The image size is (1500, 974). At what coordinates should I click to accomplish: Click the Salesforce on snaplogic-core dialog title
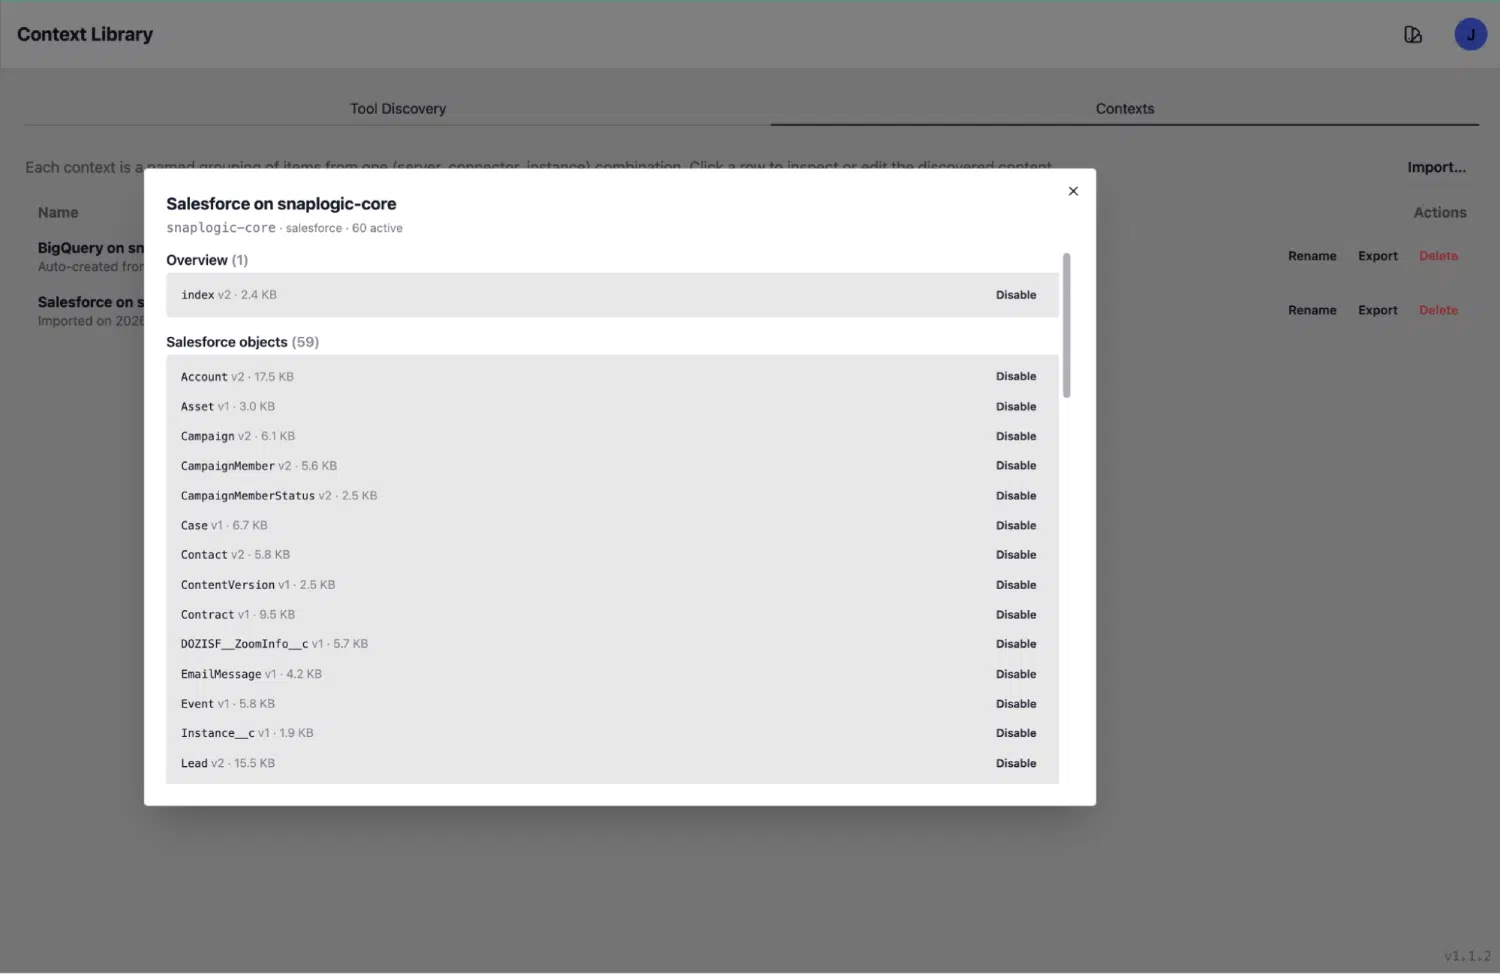(x=281, y=204)
